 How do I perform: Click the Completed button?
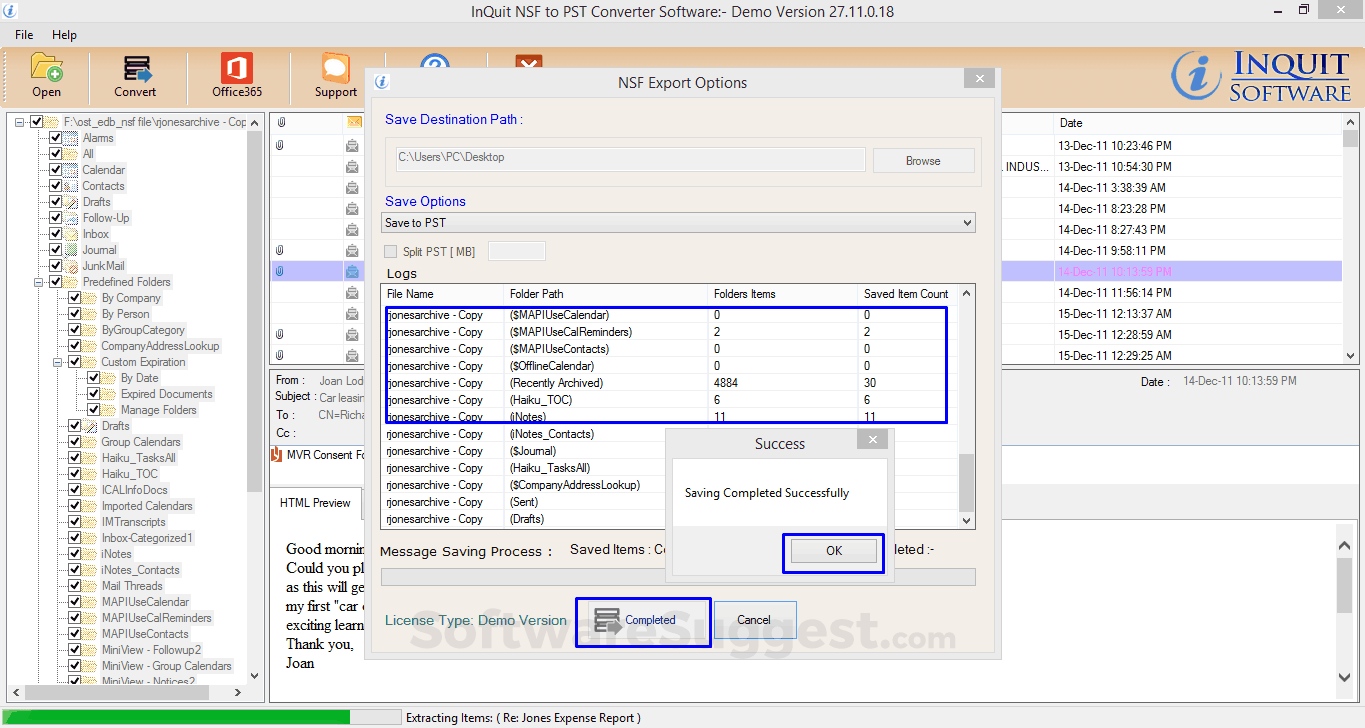point(643,621)
